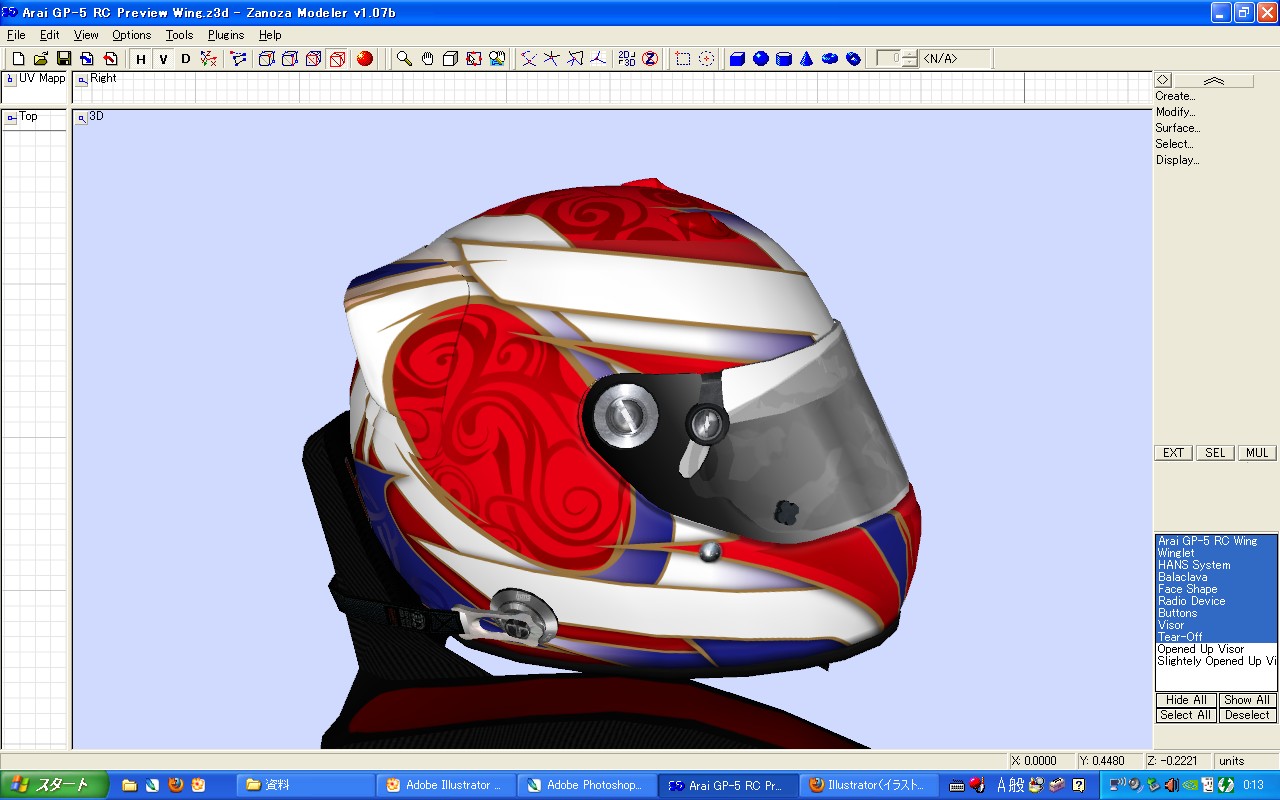Click the Save file toolbar icon
Viewport: 1280px width, 800px height.
64,59
